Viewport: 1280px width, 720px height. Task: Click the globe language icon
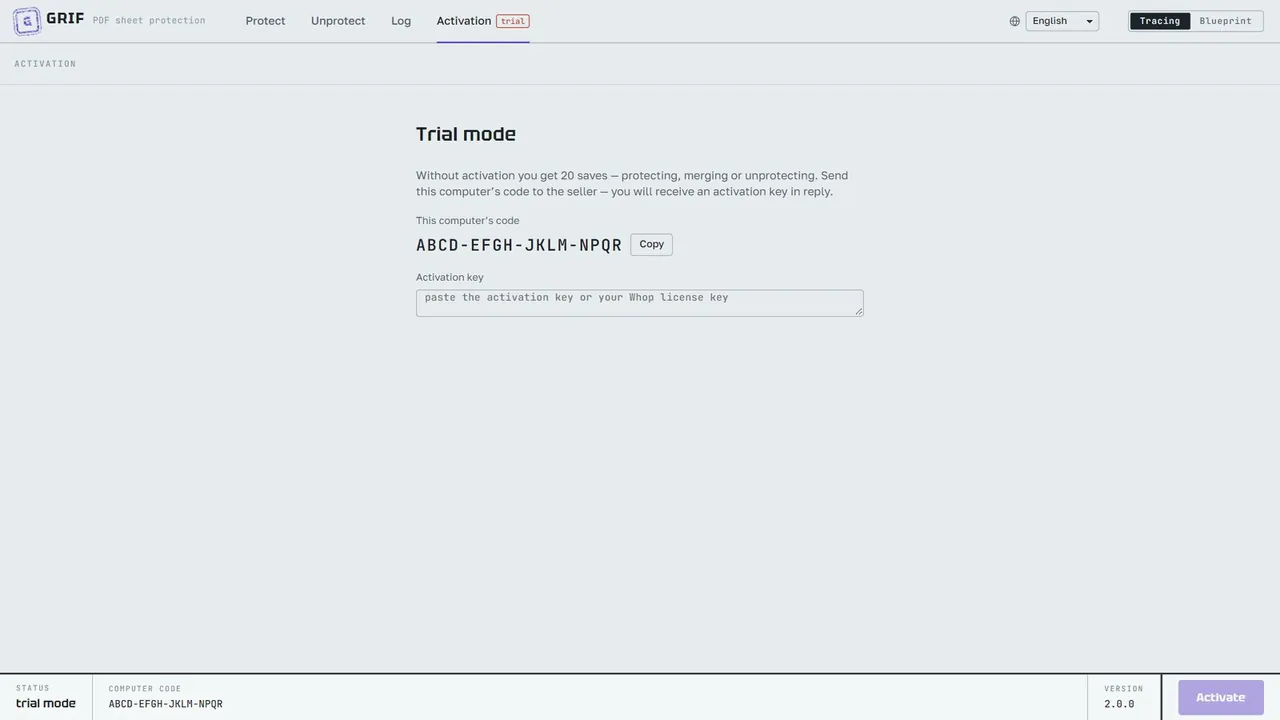coord(1015,21)
